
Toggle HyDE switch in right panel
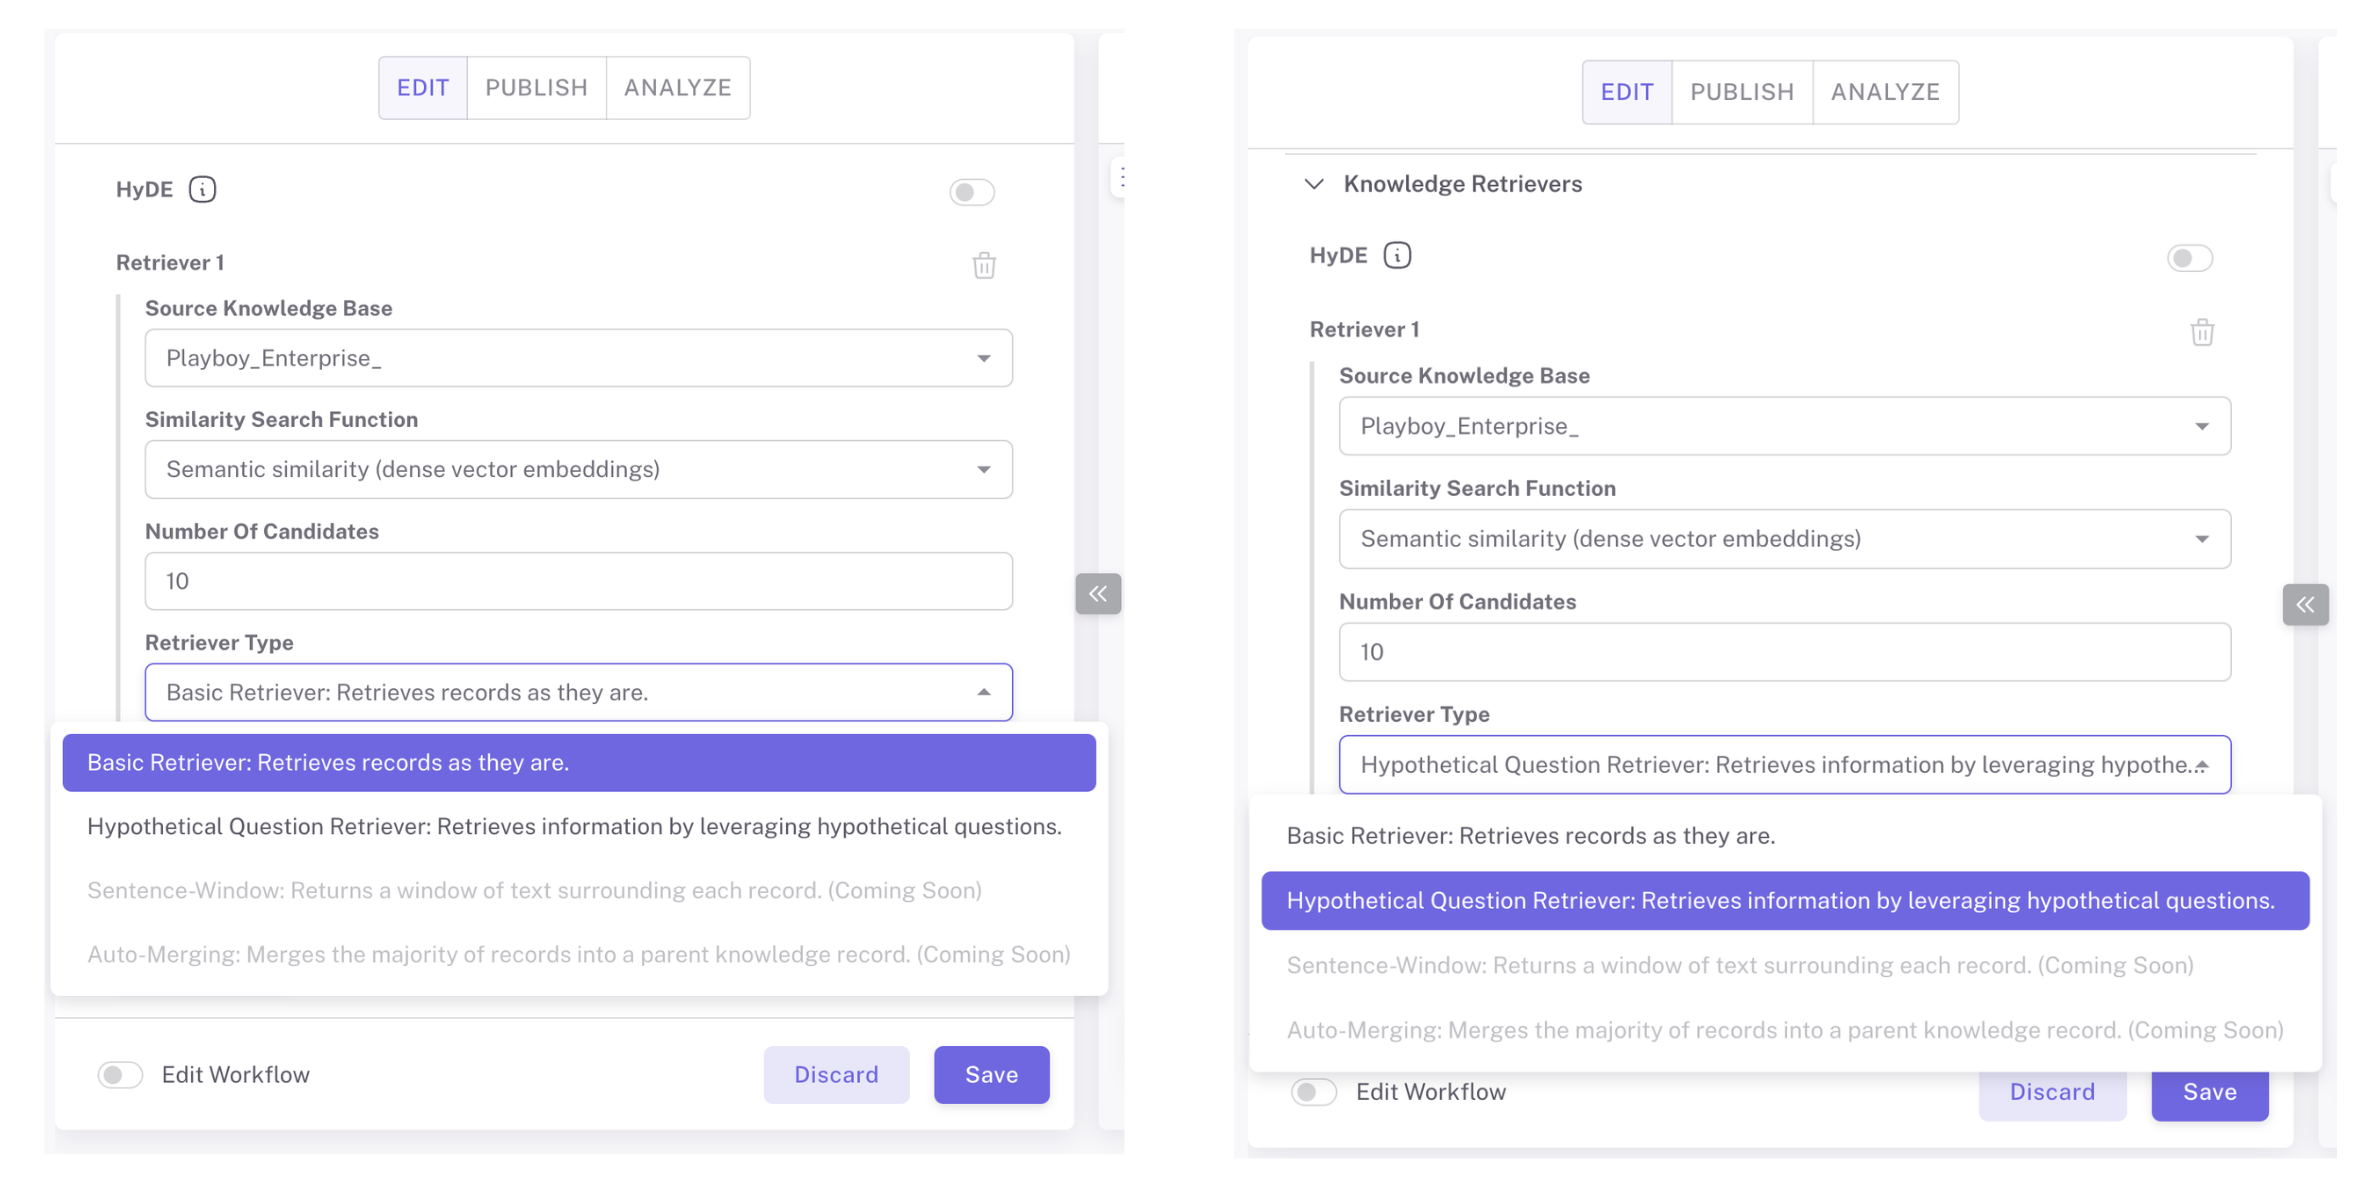tap(2189, 258)
